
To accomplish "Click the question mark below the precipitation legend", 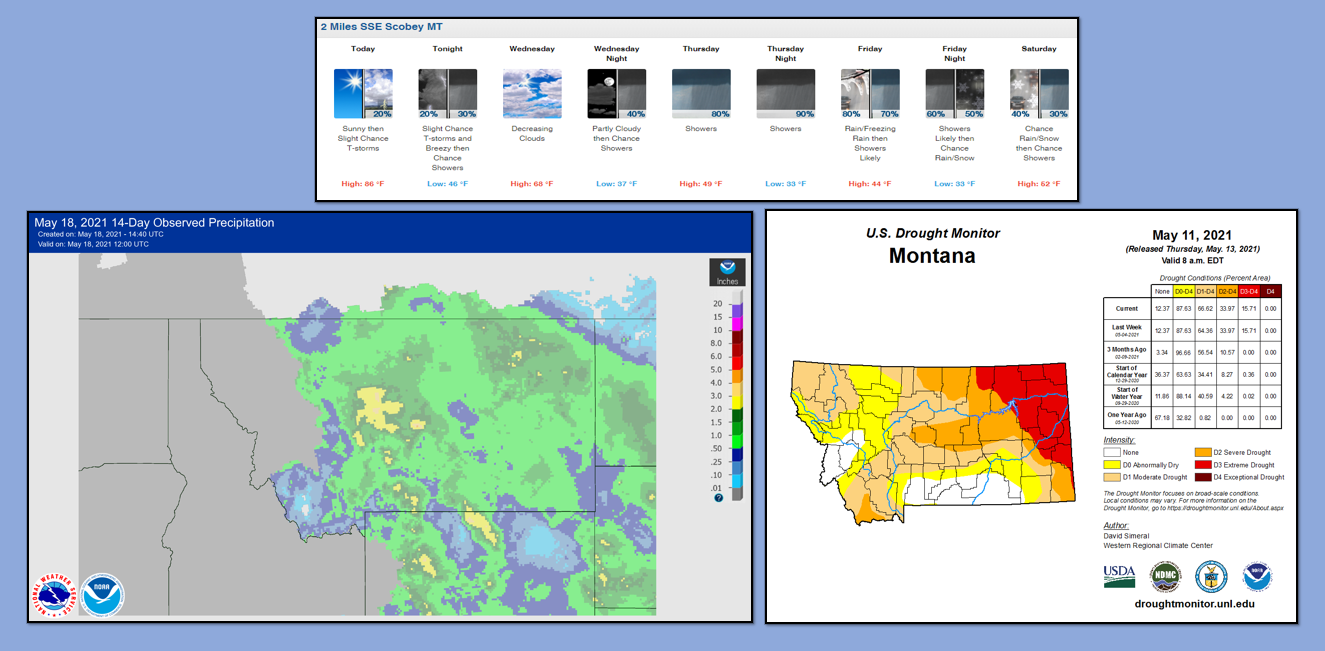I will pyautogui.click(x=719, y=498).
